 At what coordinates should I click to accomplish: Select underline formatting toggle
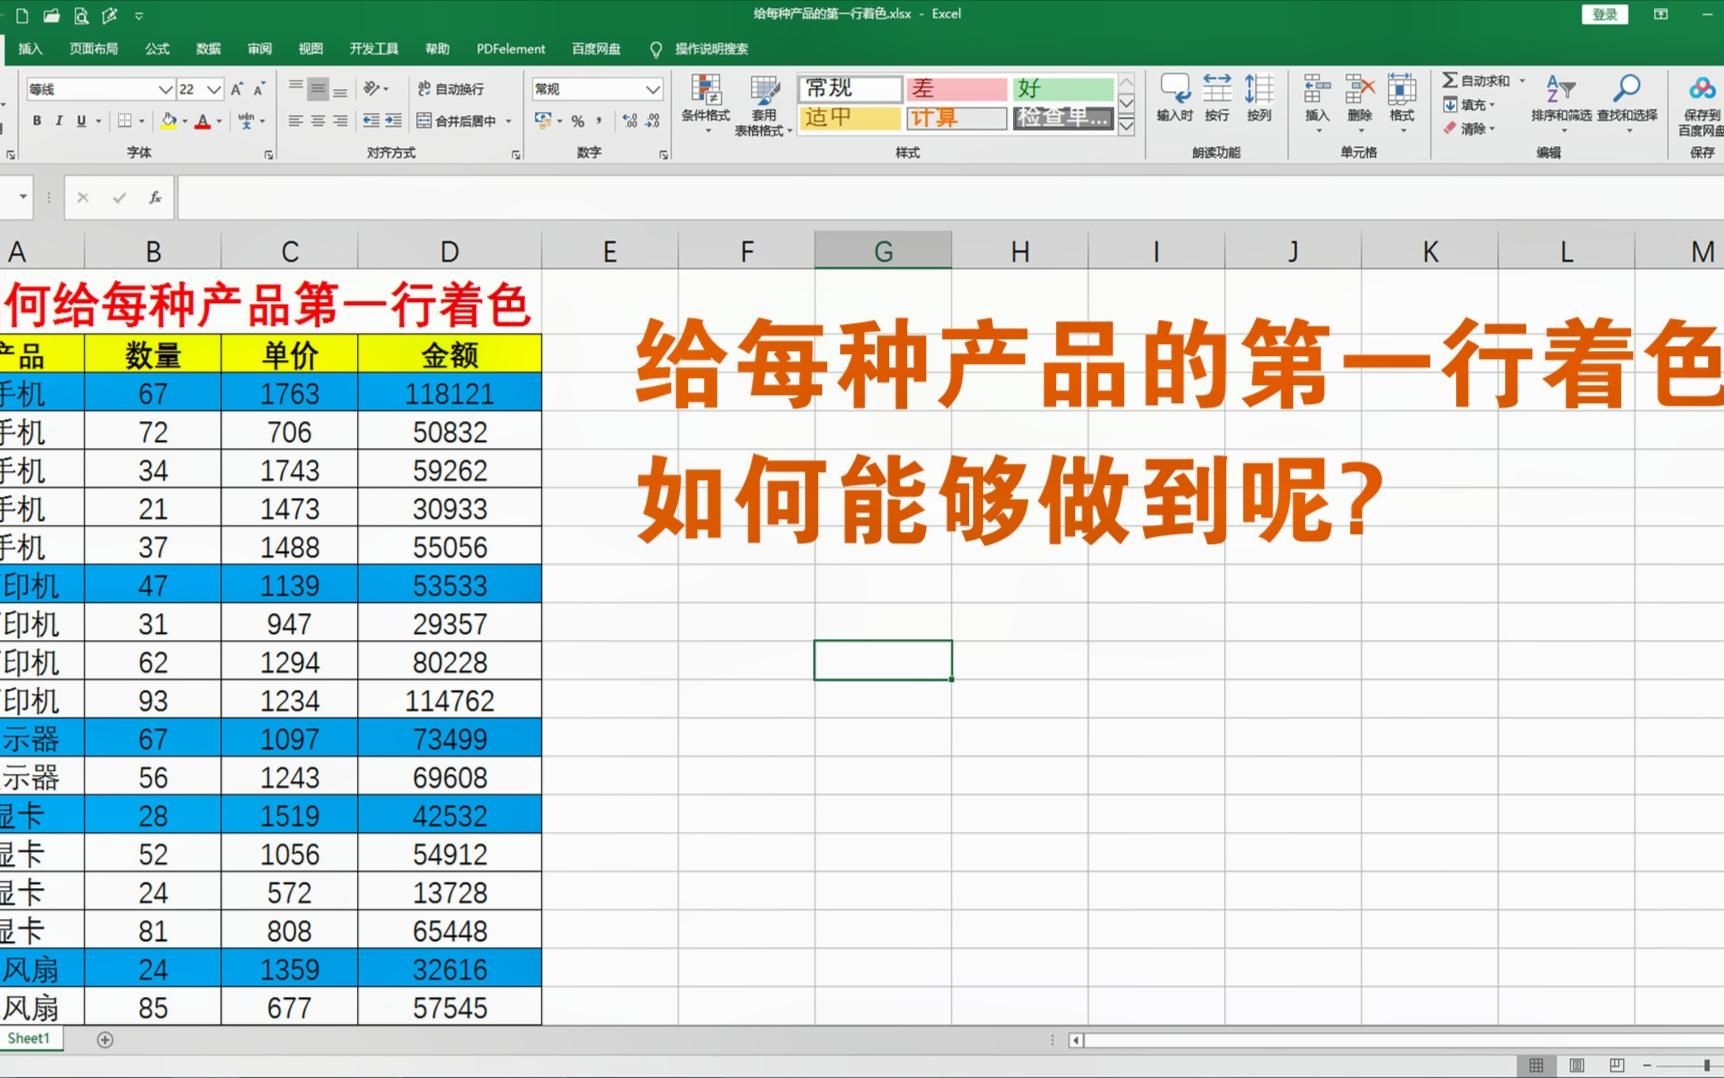[79, 119]
